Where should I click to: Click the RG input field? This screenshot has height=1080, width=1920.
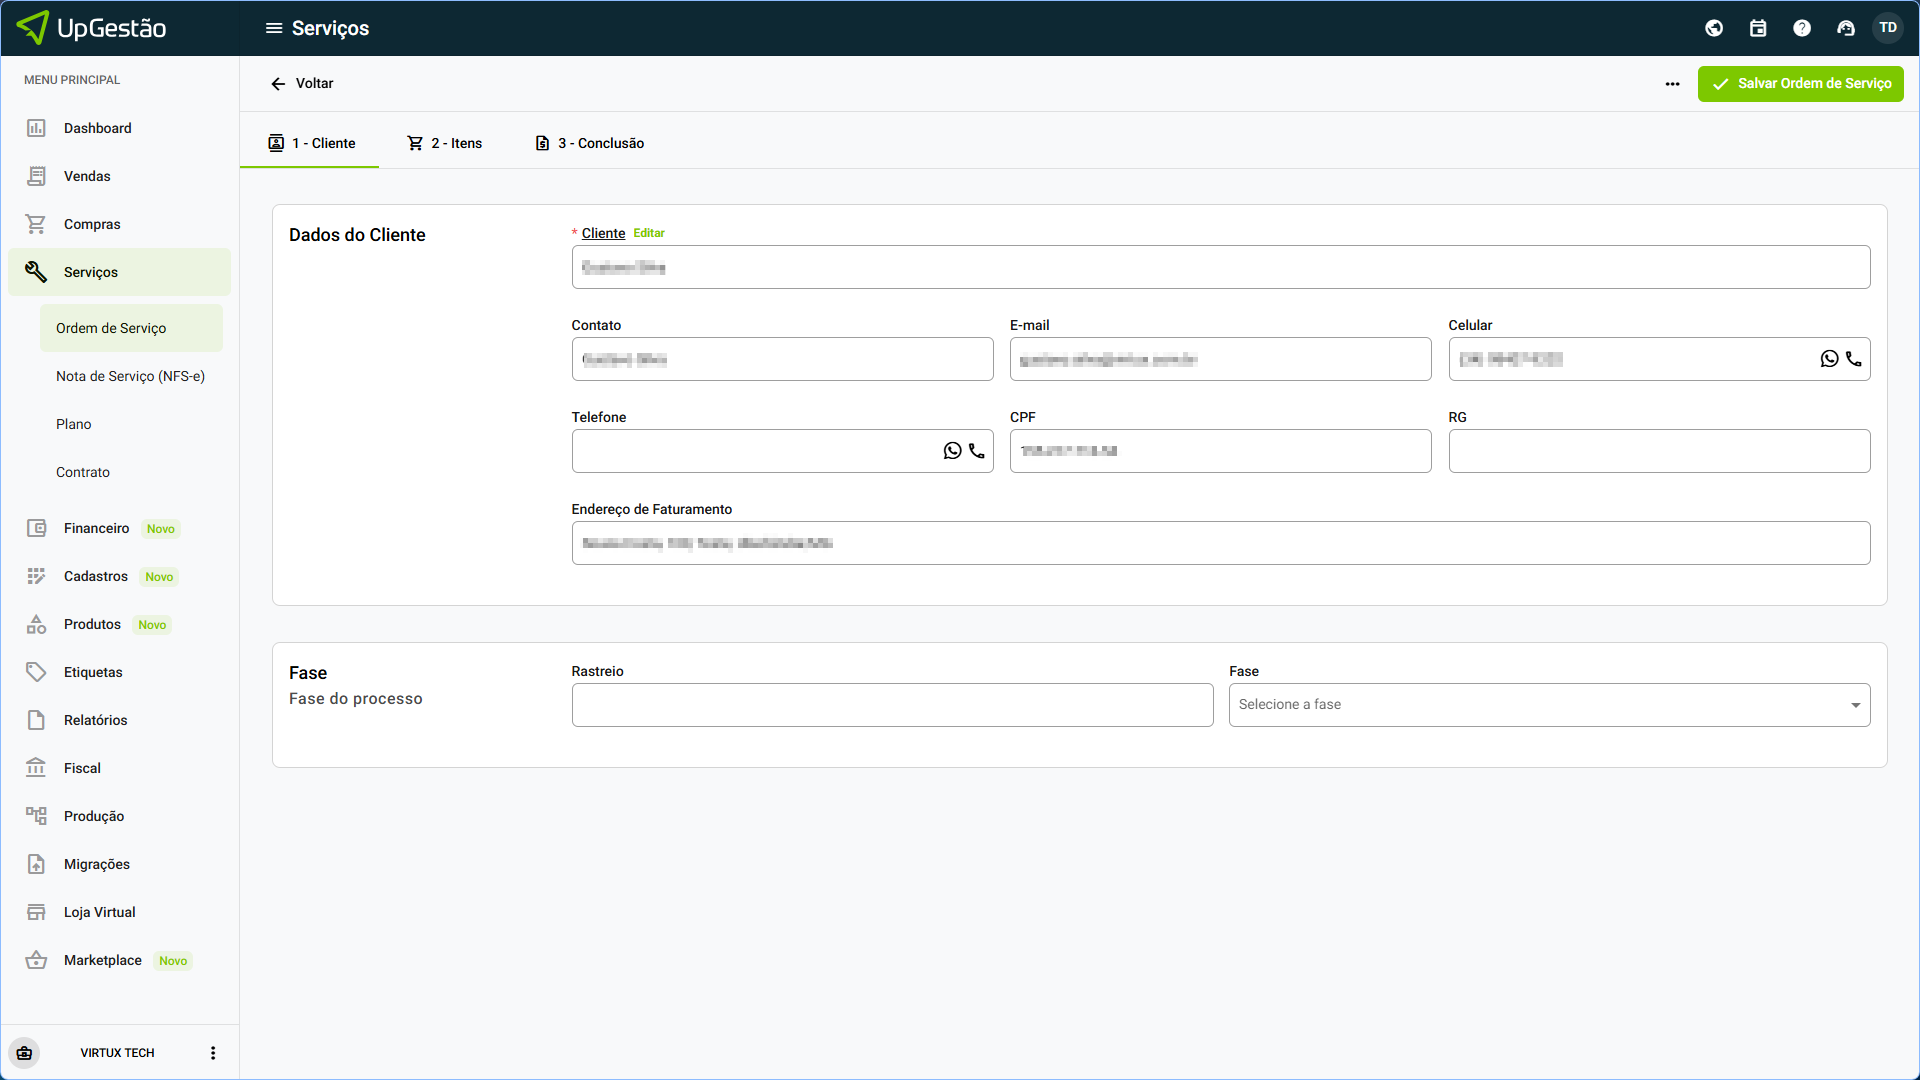(1658, 451)
